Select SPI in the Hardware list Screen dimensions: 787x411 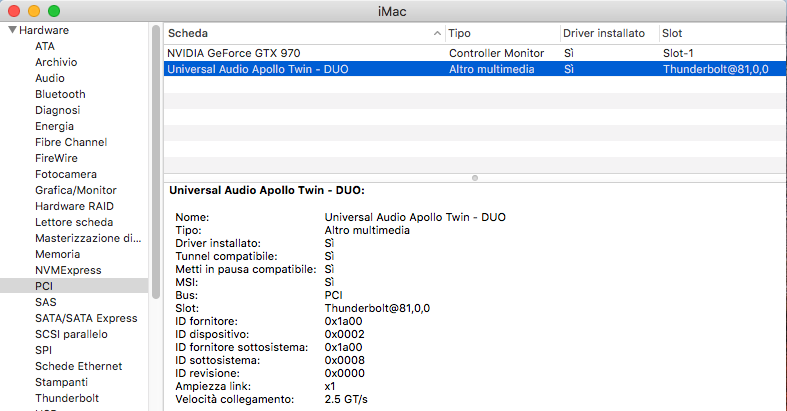click(43, 350)
